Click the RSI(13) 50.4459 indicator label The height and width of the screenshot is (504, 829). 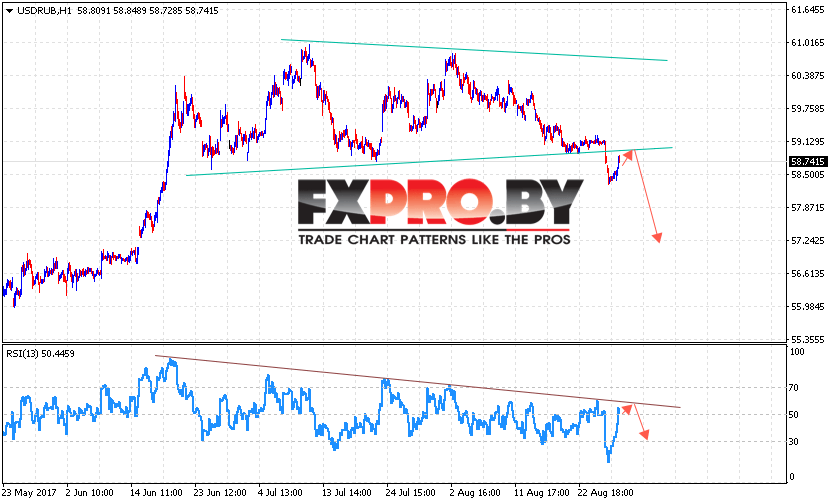point(40,353)
